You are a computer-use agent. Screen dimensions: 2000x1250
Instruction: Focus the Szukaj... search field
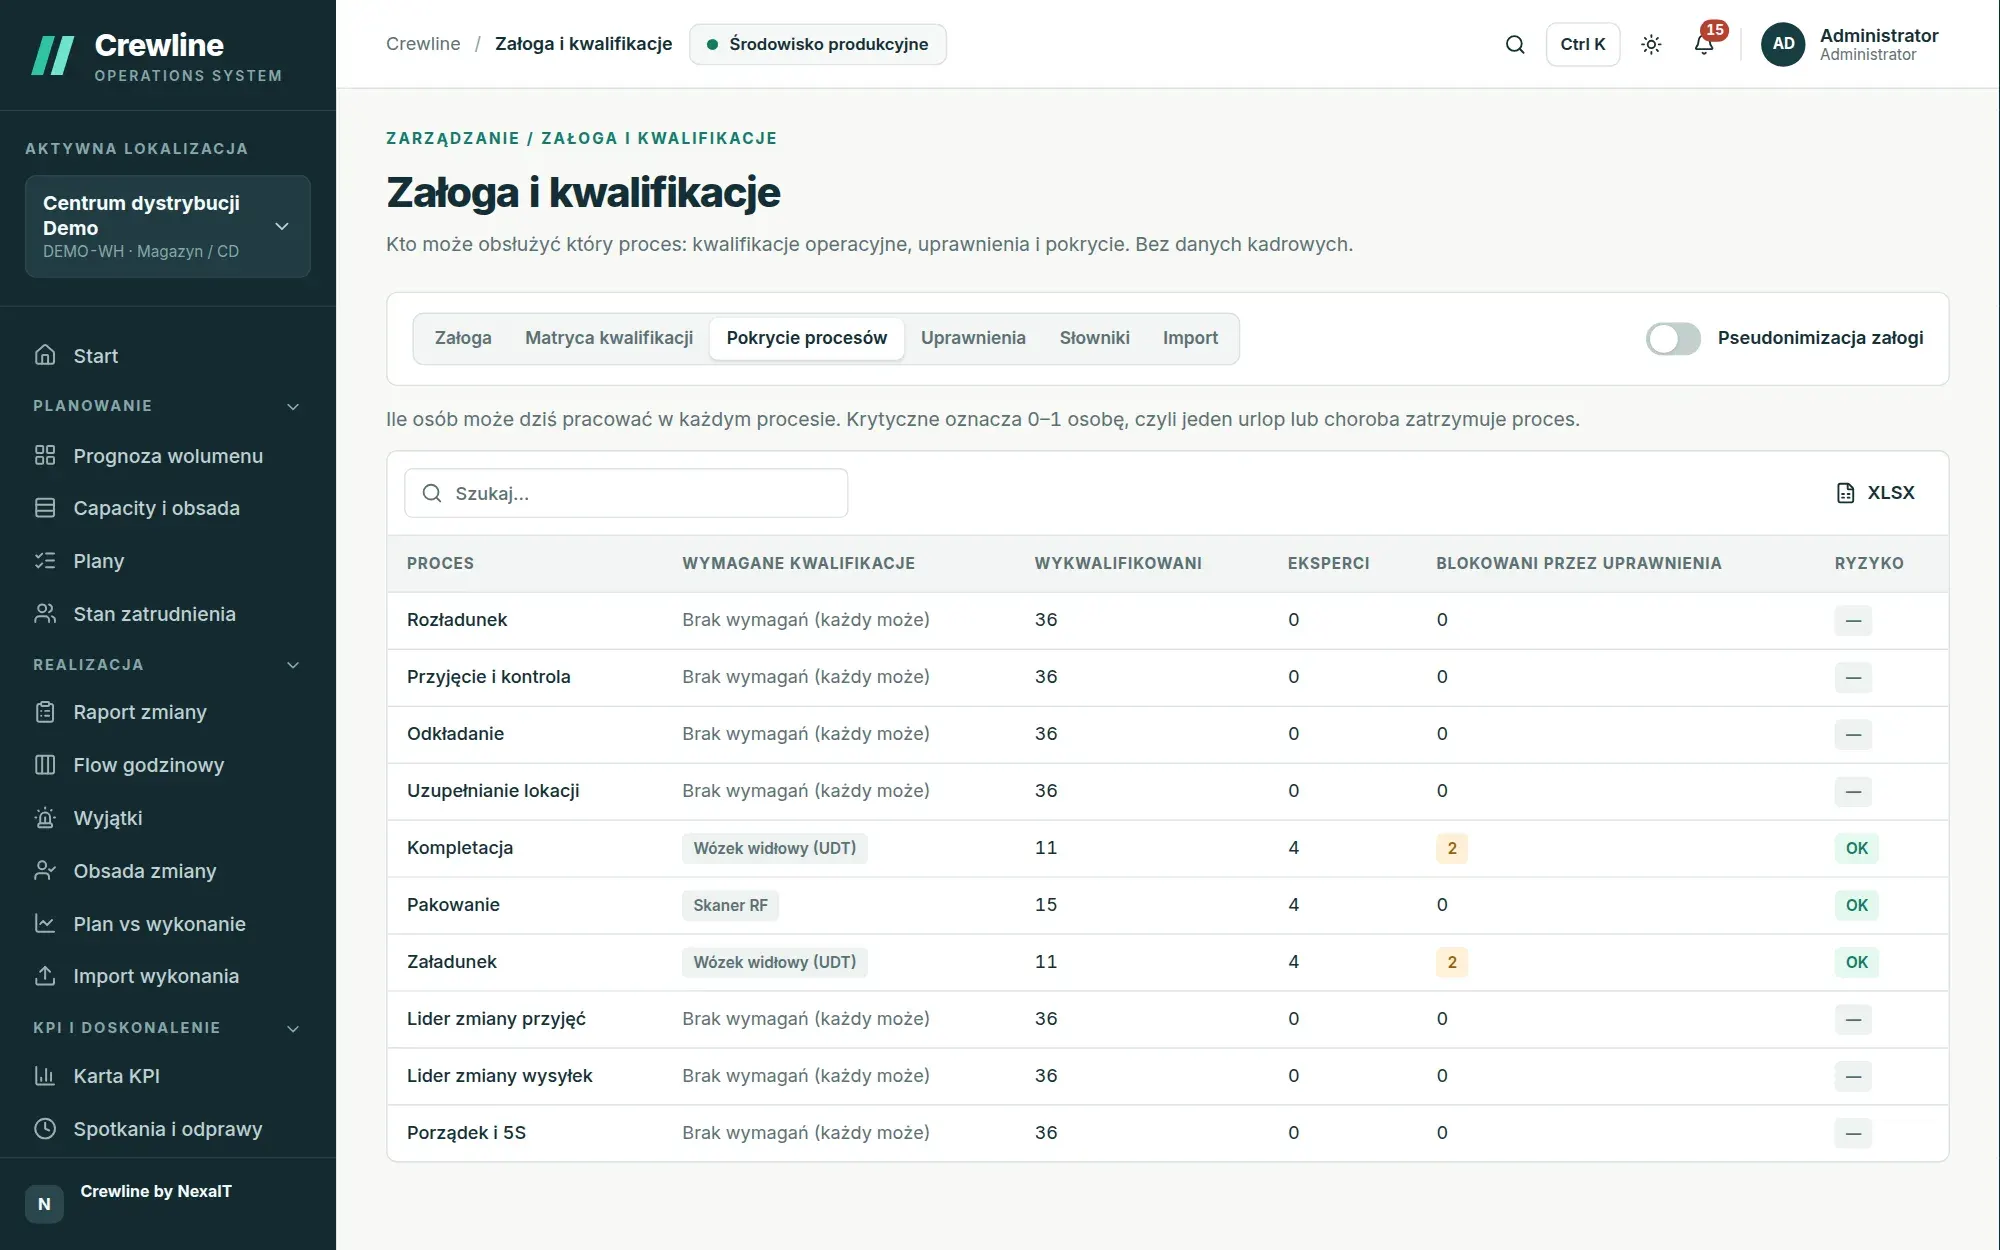[626, 493]
